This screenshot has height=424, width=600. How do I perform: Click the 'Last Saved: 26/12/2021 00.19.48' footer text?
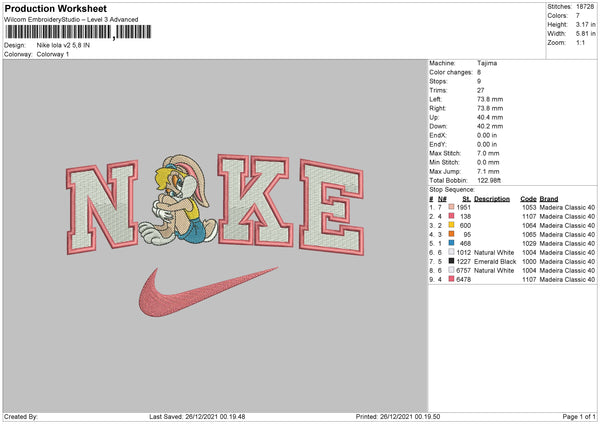point(197,416)
